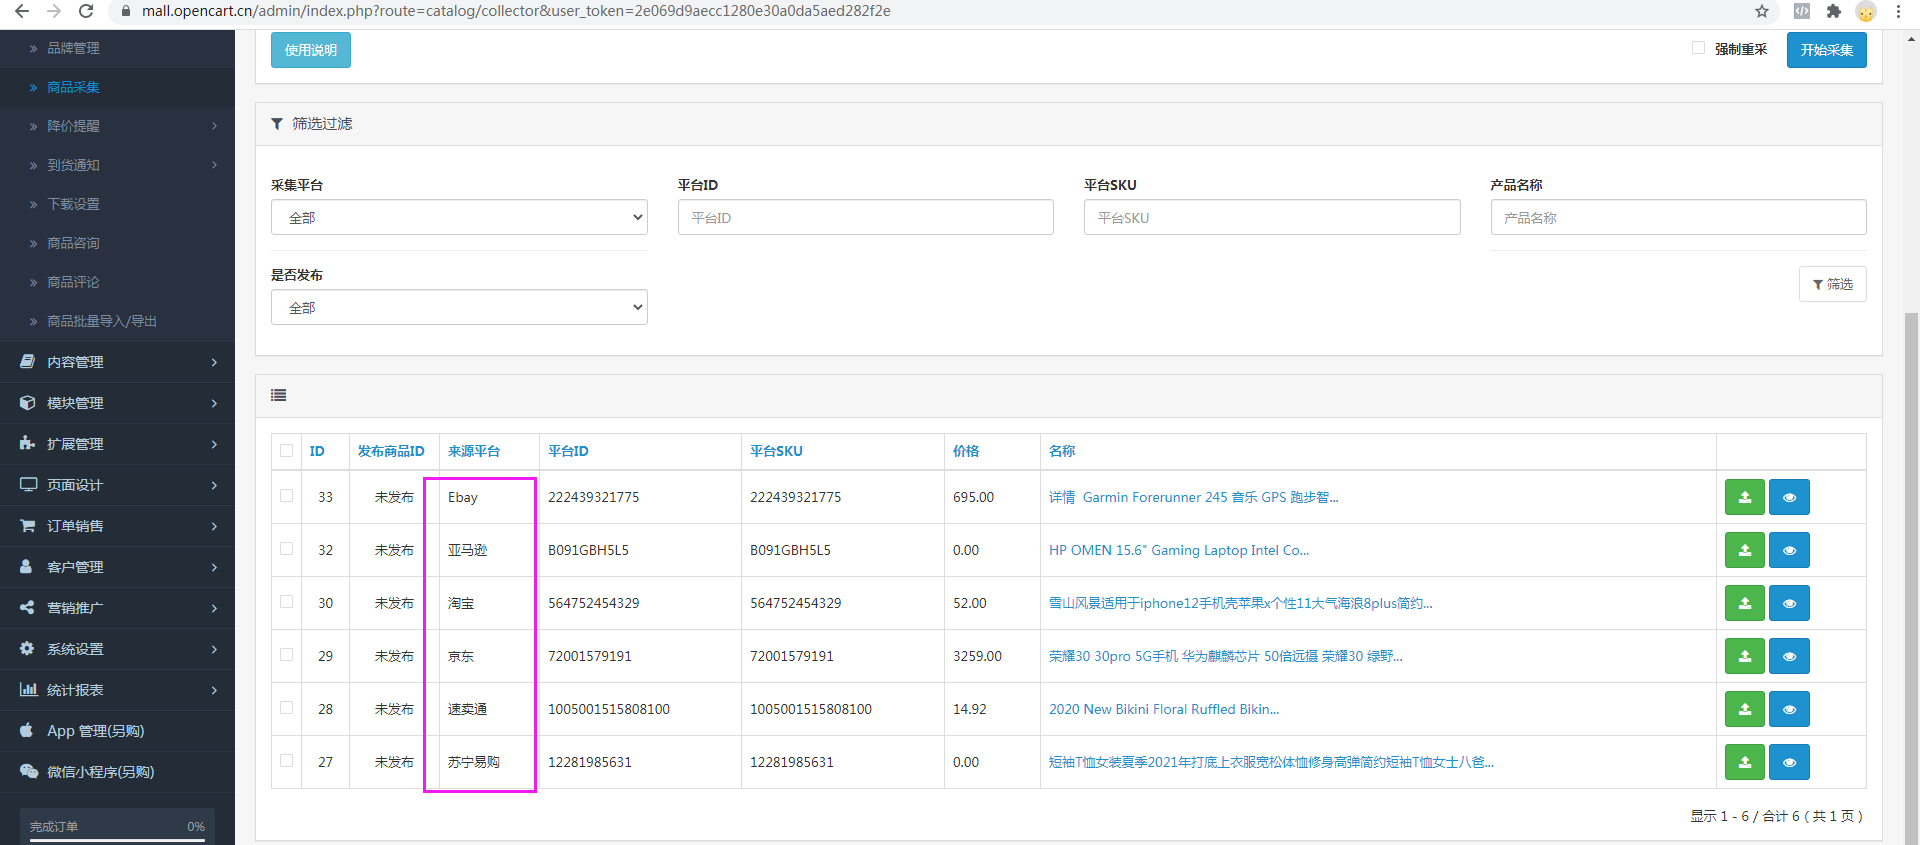Click the view eye icon for row 27
This screenshot has height=845, width=1920.
(1789, 762)
